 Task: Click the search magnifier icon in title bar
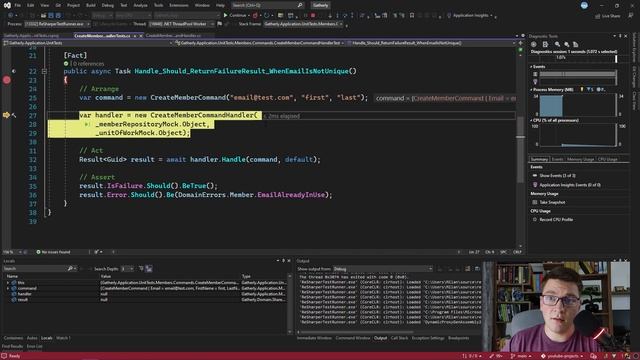[300, 5]
